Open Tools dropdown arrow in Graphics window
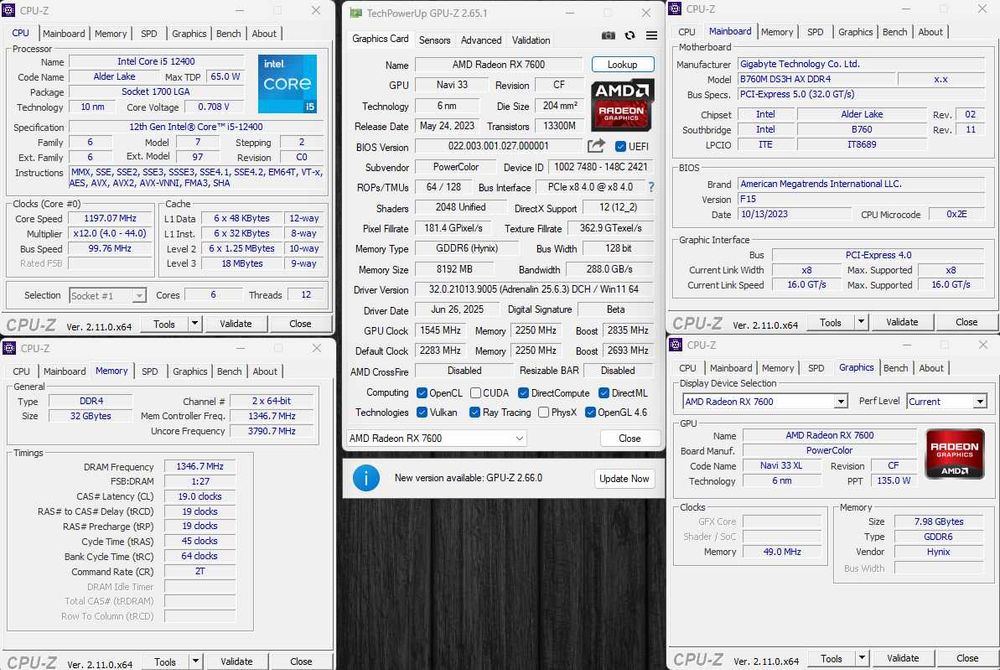The height and width of the screenshot is (670, 1000). pyautogui.click(x=862, y=658)
